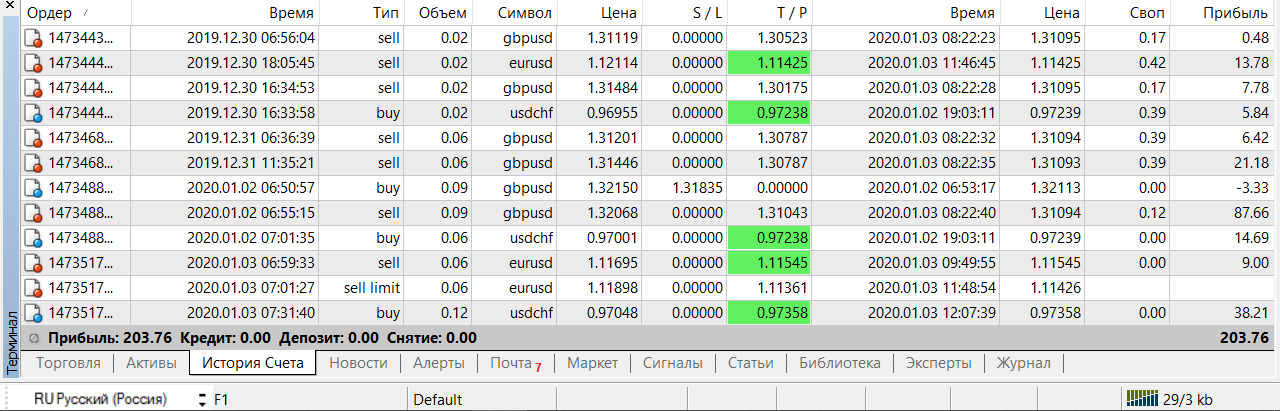Switch to the Алерты tab
Image resolution: width=1280 pixels, height=411 pixels.
click(x=438, y=363)
